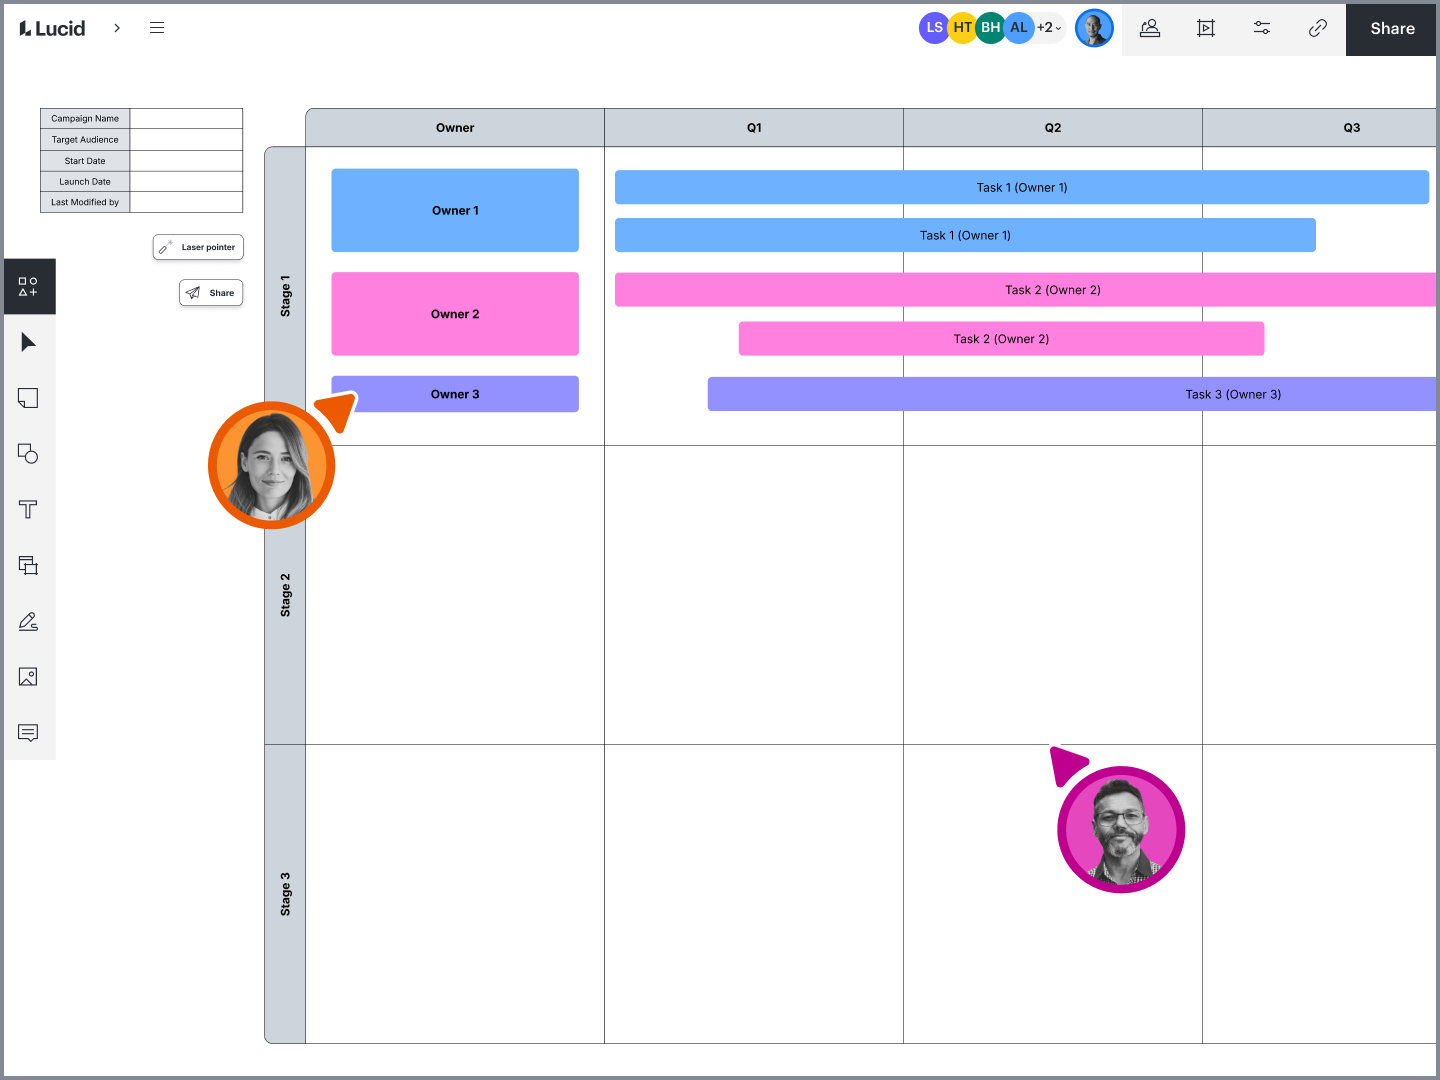This screenshot has width=1440, height=1080.
Task: Select the pen drawing tool
Action: 29,622
